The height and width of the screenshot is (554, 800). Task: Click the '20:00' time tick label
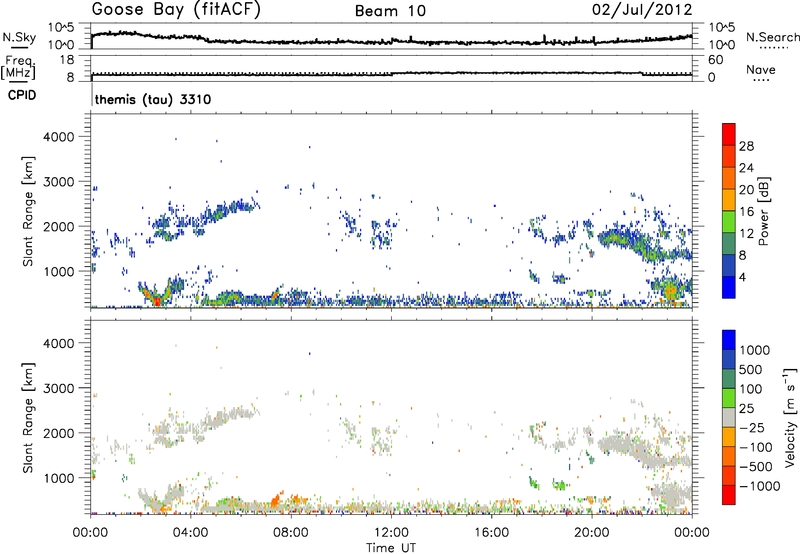[591, 533]
